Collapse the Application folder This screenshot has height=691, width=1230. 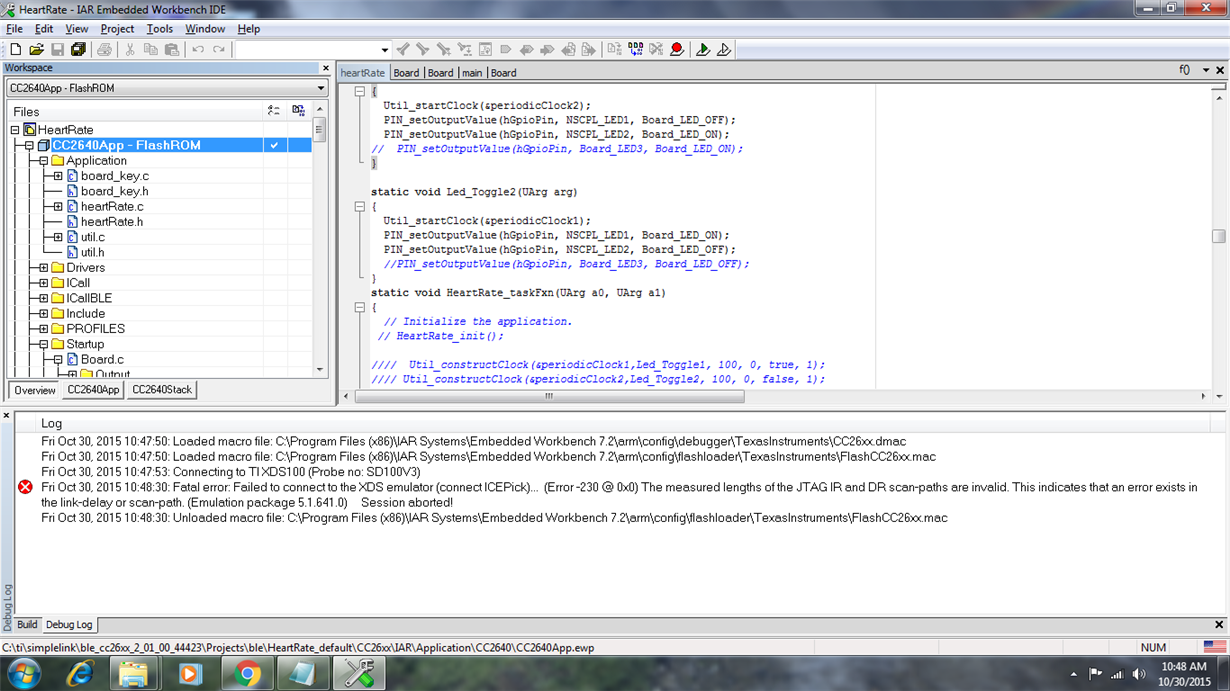tap(44, 161)
